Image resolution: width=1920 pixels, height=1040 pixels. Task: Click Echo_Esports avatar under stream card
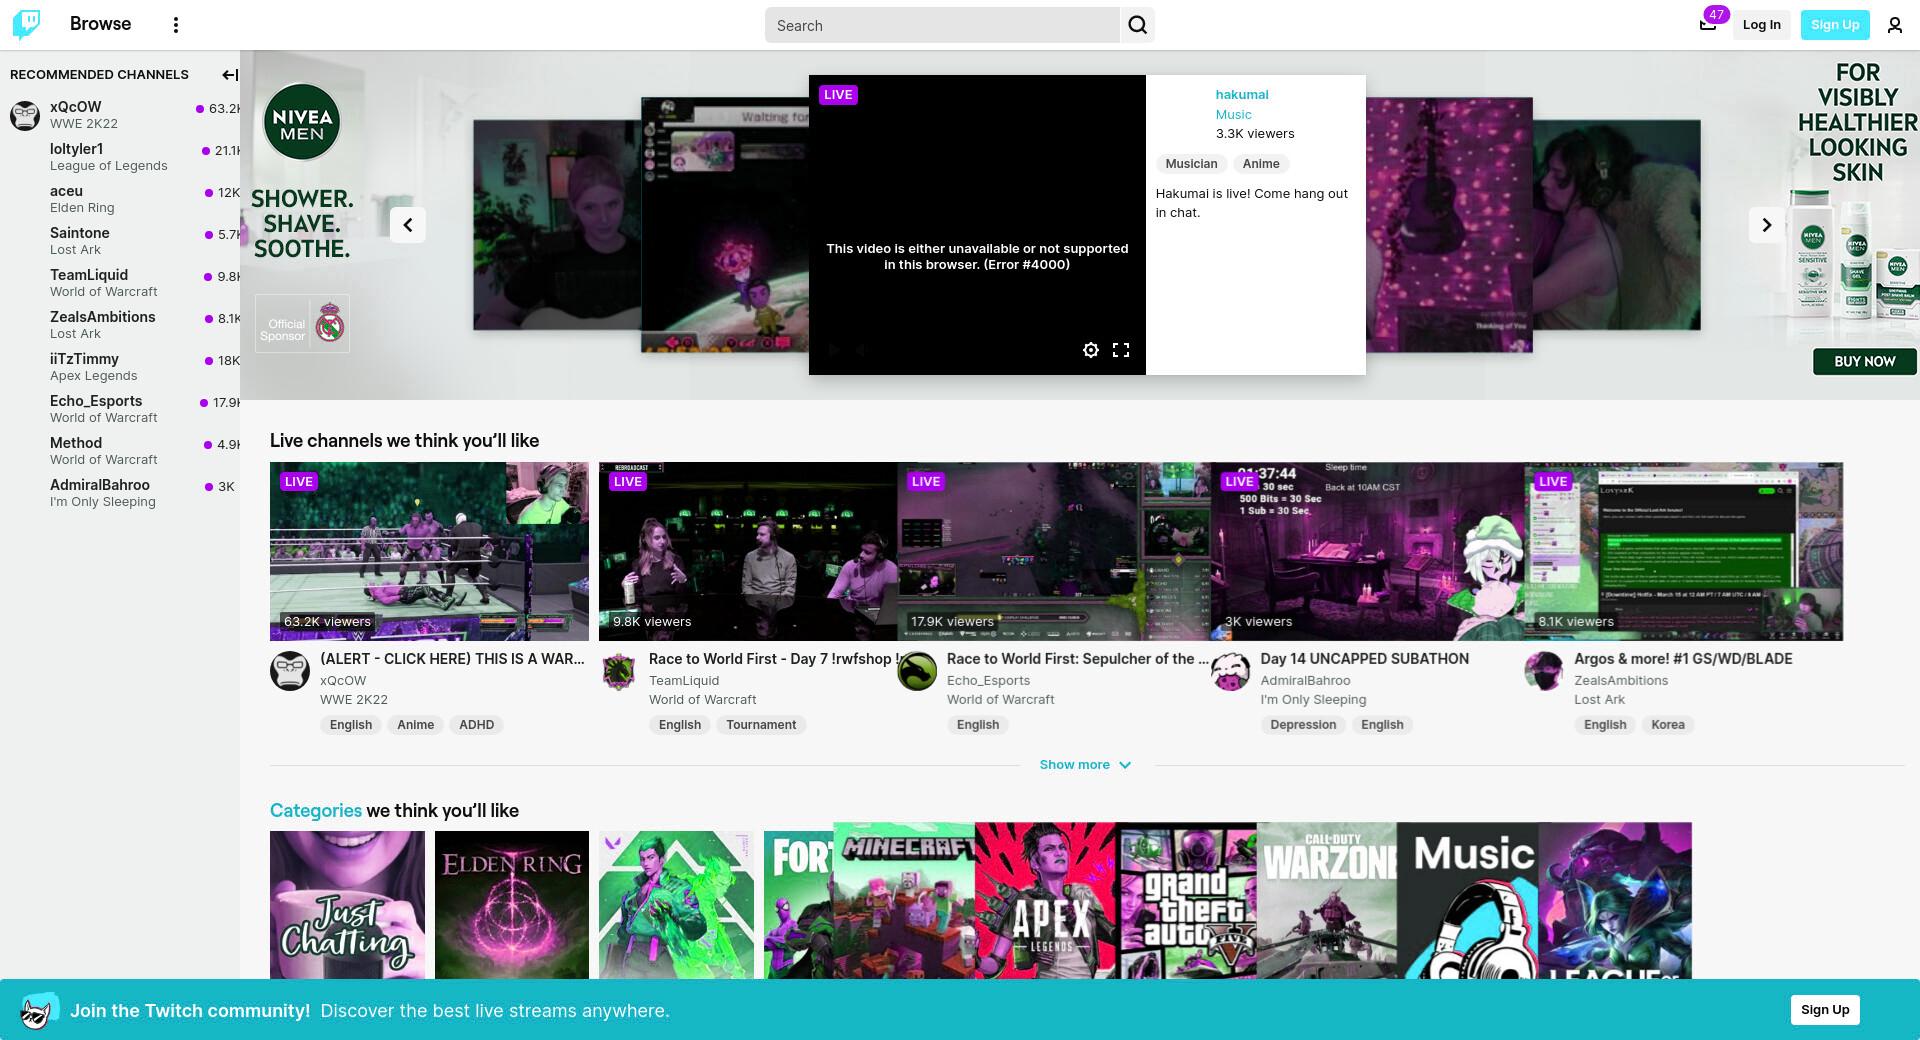[917, 671]
